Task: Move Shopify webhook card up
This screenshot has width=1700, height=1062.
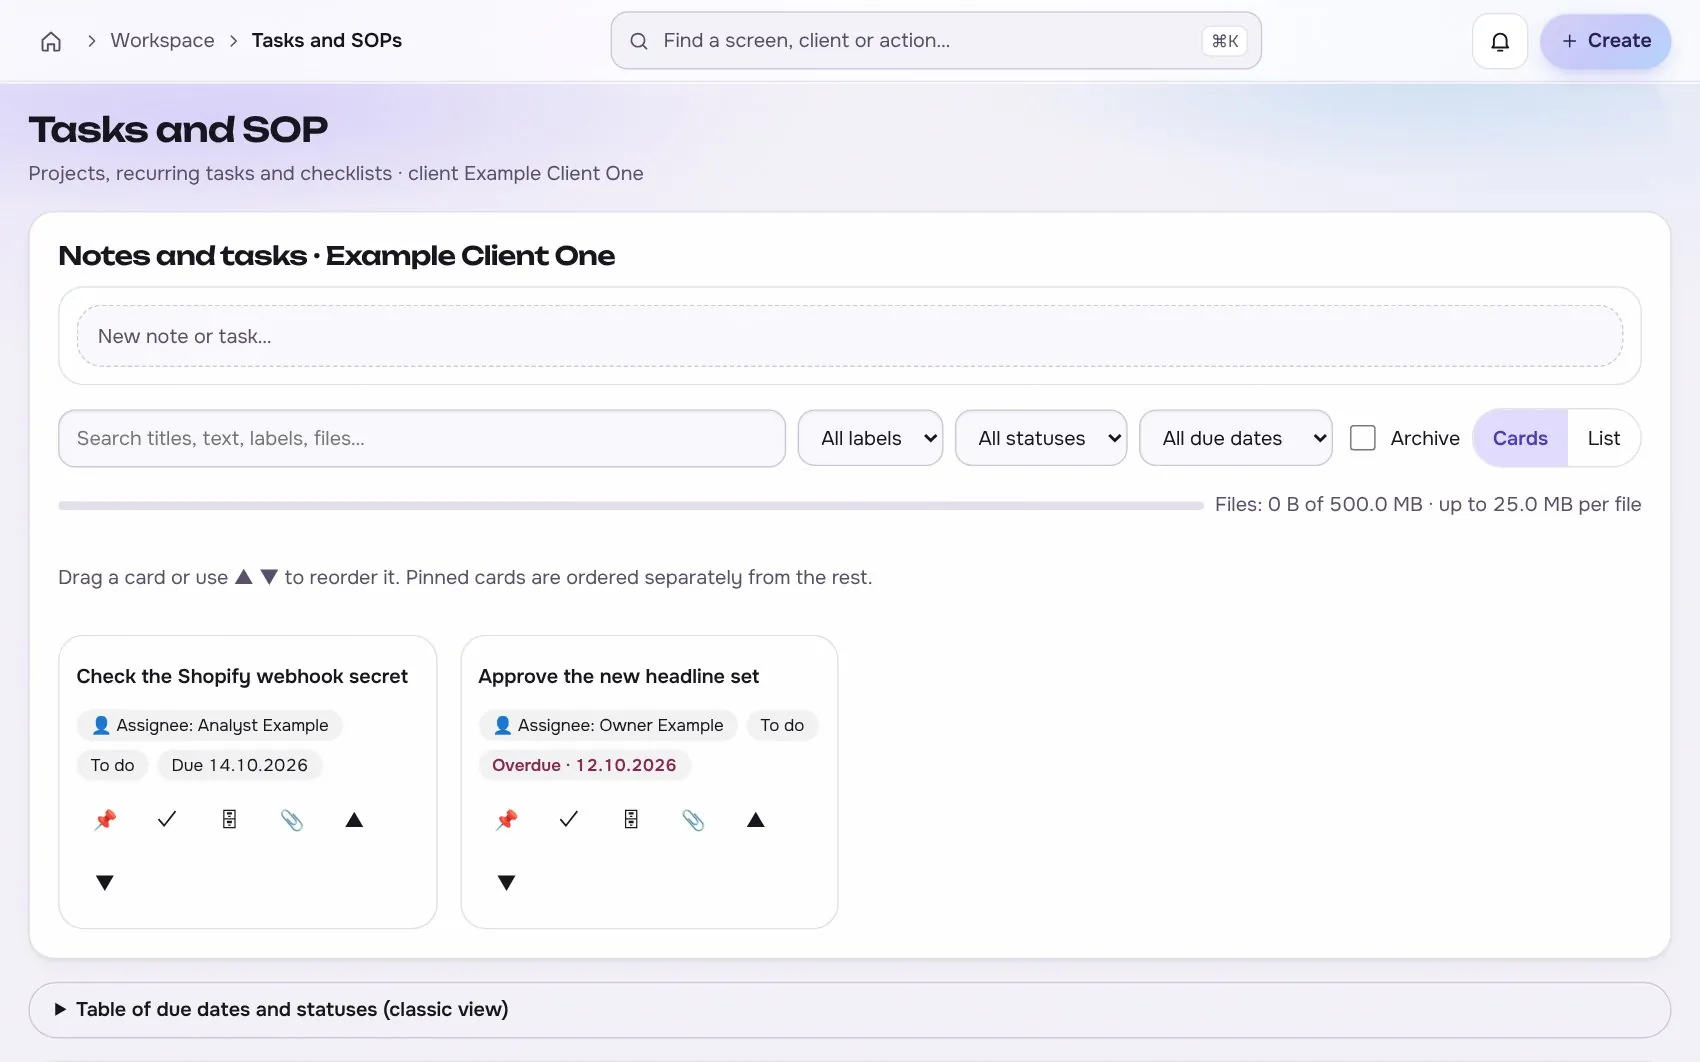Action: tap(354, 820)
